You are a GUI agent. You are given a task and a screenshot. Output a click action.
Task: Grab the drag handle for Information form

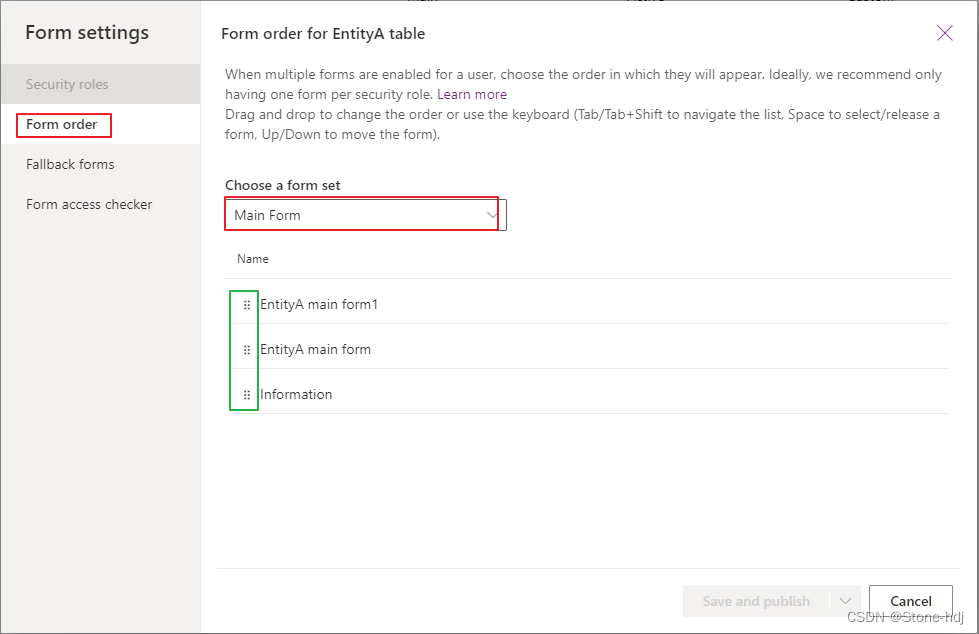(245, 394)
